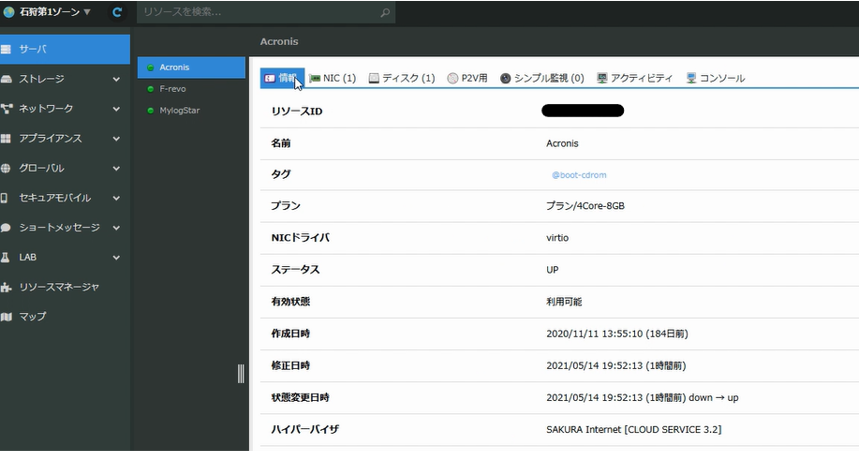Click the storage disk icon beside ストレージ

[6, 79]
